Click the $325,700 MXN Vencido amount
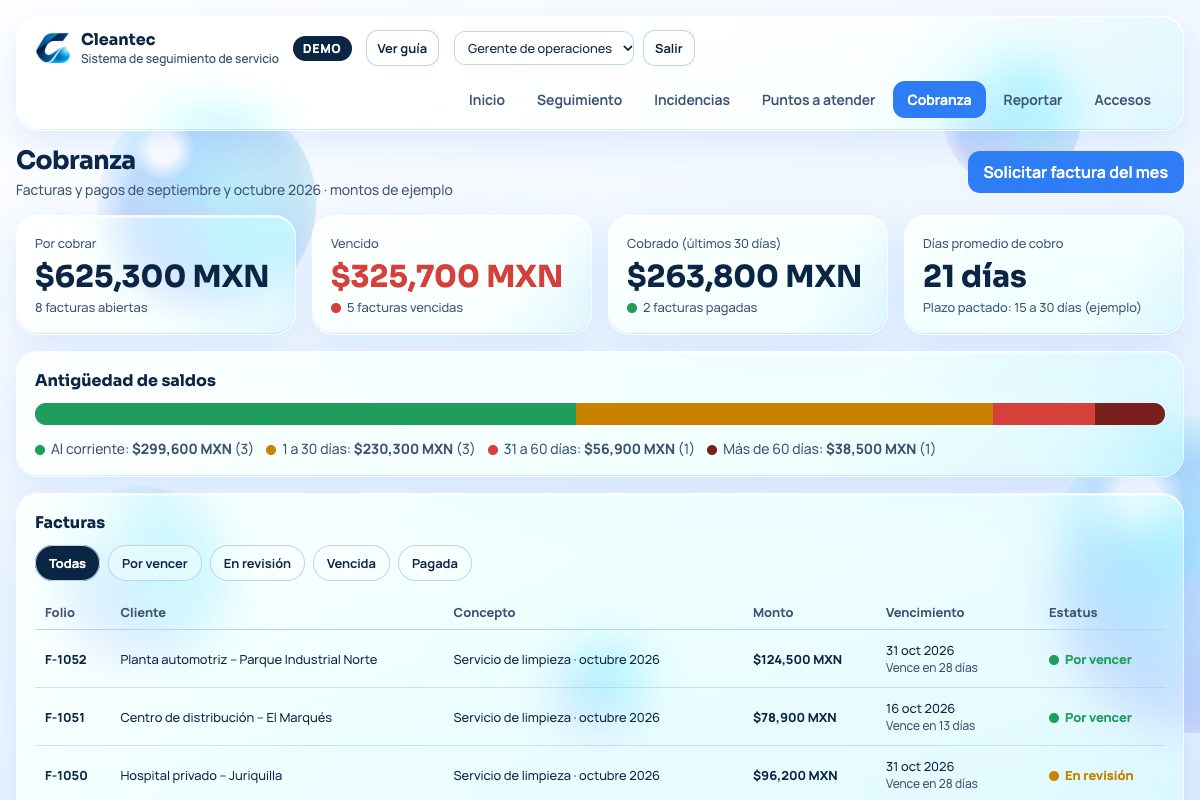Screen dimensions: 1200x800 point(447,275)
